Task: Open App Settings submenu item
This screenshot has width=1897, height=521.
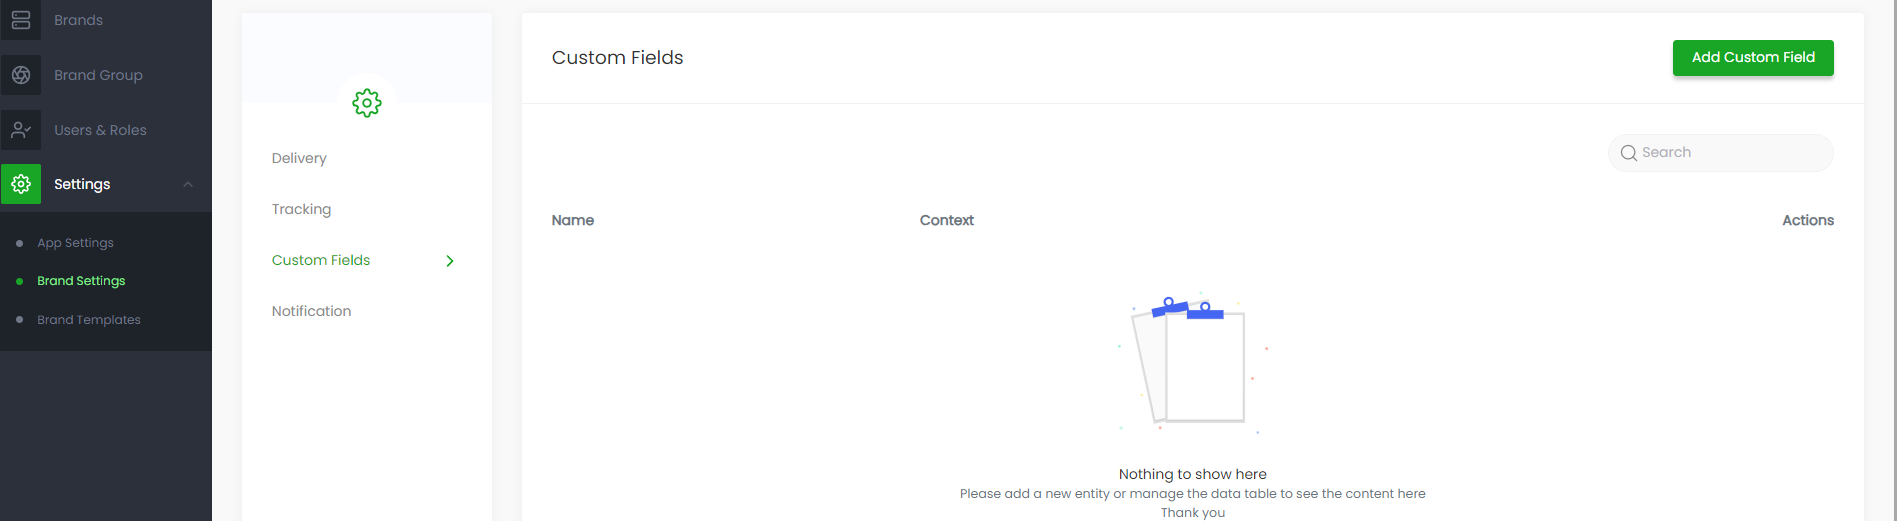Action: pyautogui.click(x=75, y=243)
